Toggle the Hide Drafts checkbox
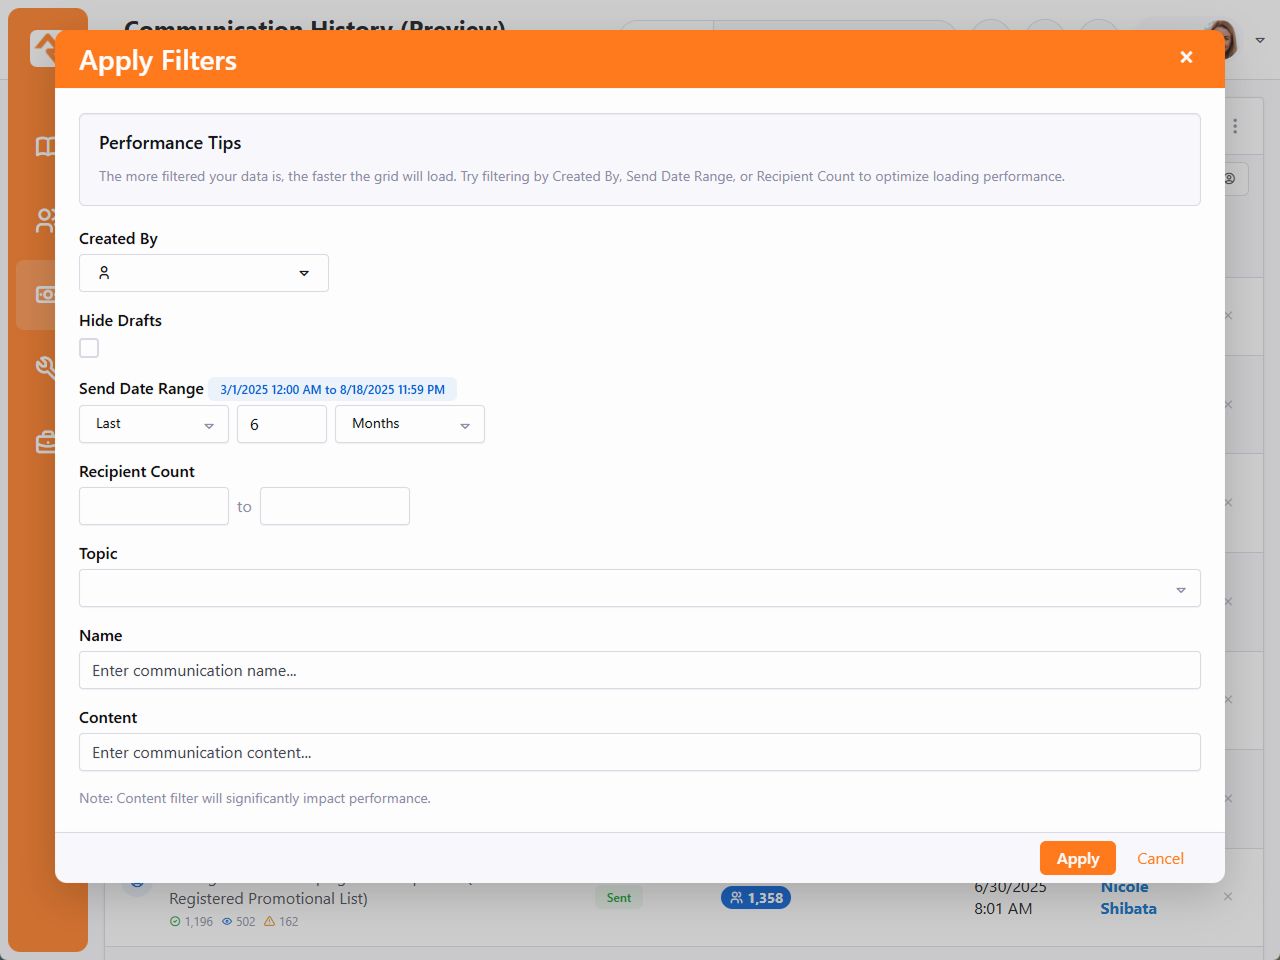This screenshot has width=1280, height=960. 89,348
